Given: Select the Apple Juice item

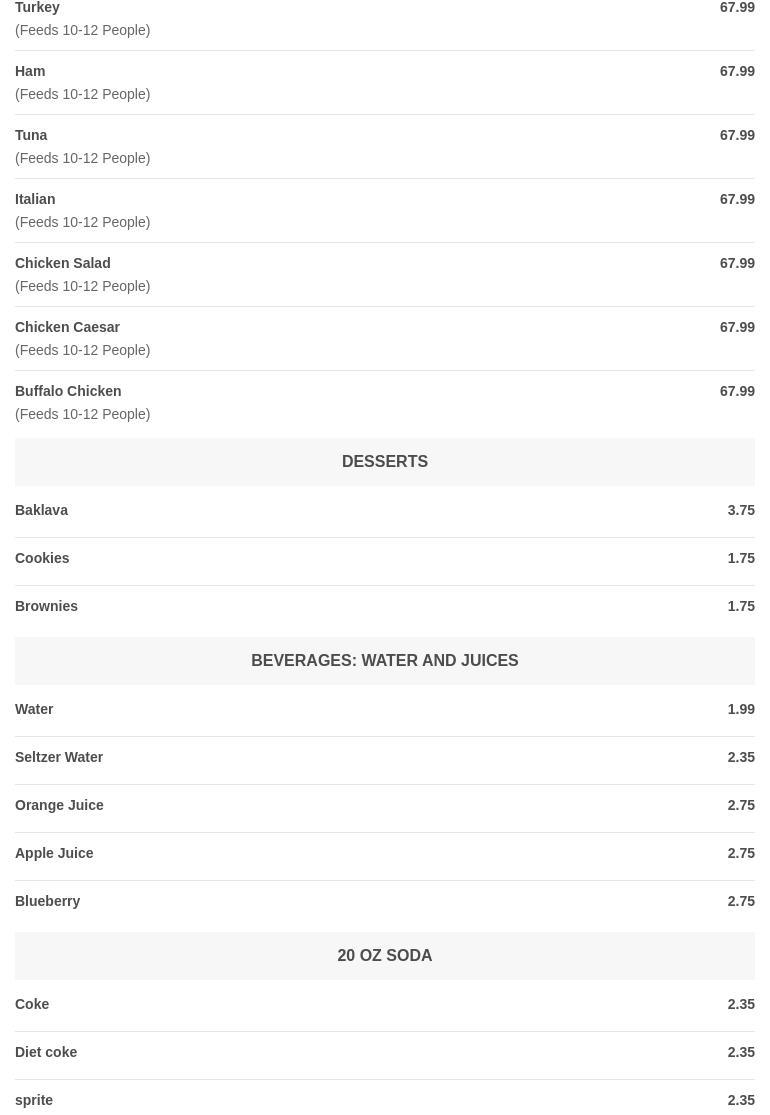Looking at the screenshot, I should click(54, 853).
